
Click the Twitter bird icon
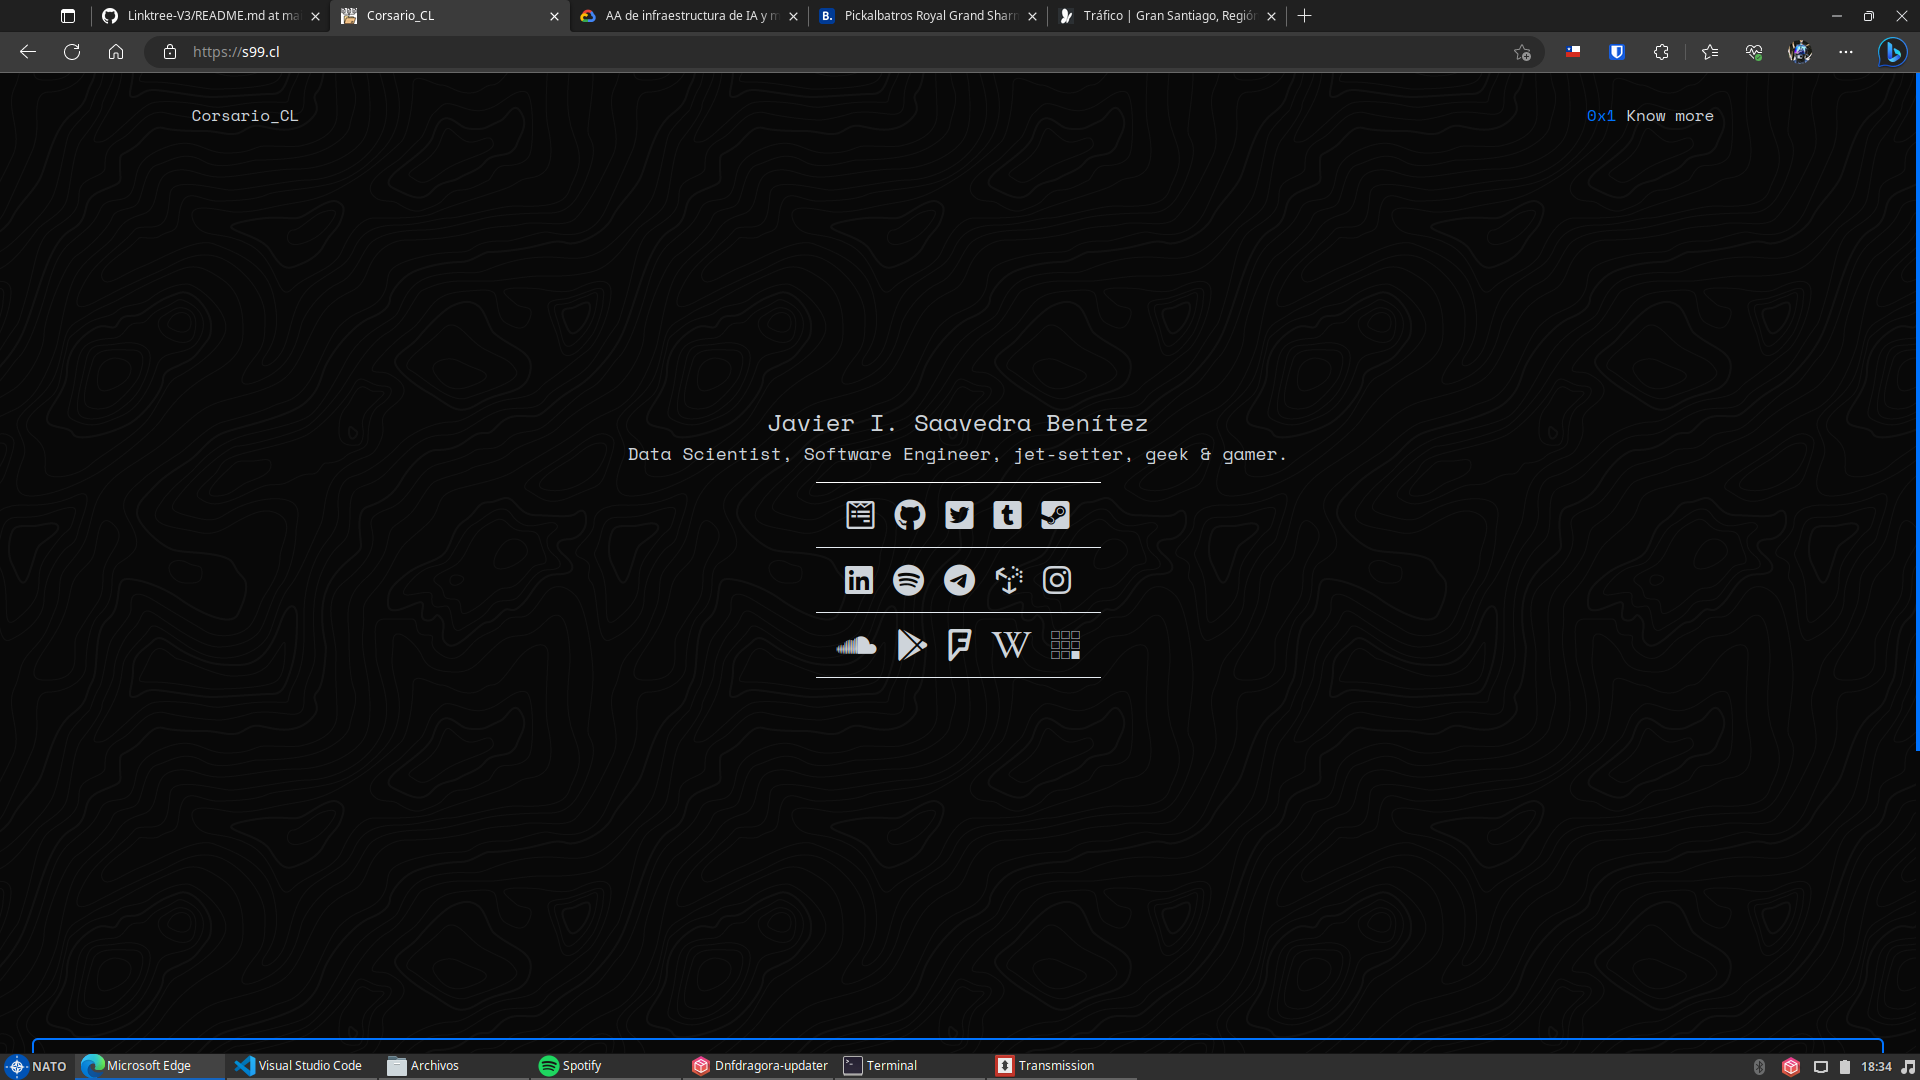point(959,515)
